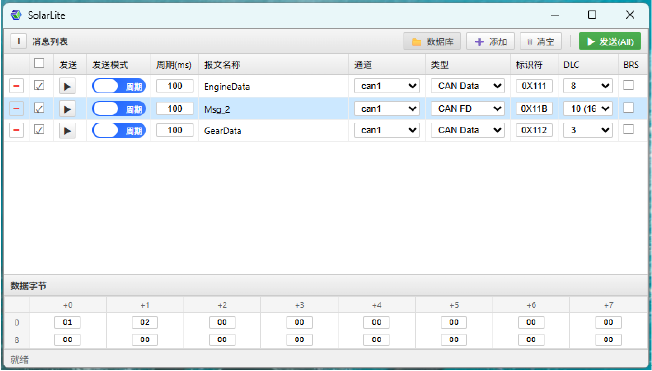
Task: Click the green 发送(All) button
Action: point(610,41)
